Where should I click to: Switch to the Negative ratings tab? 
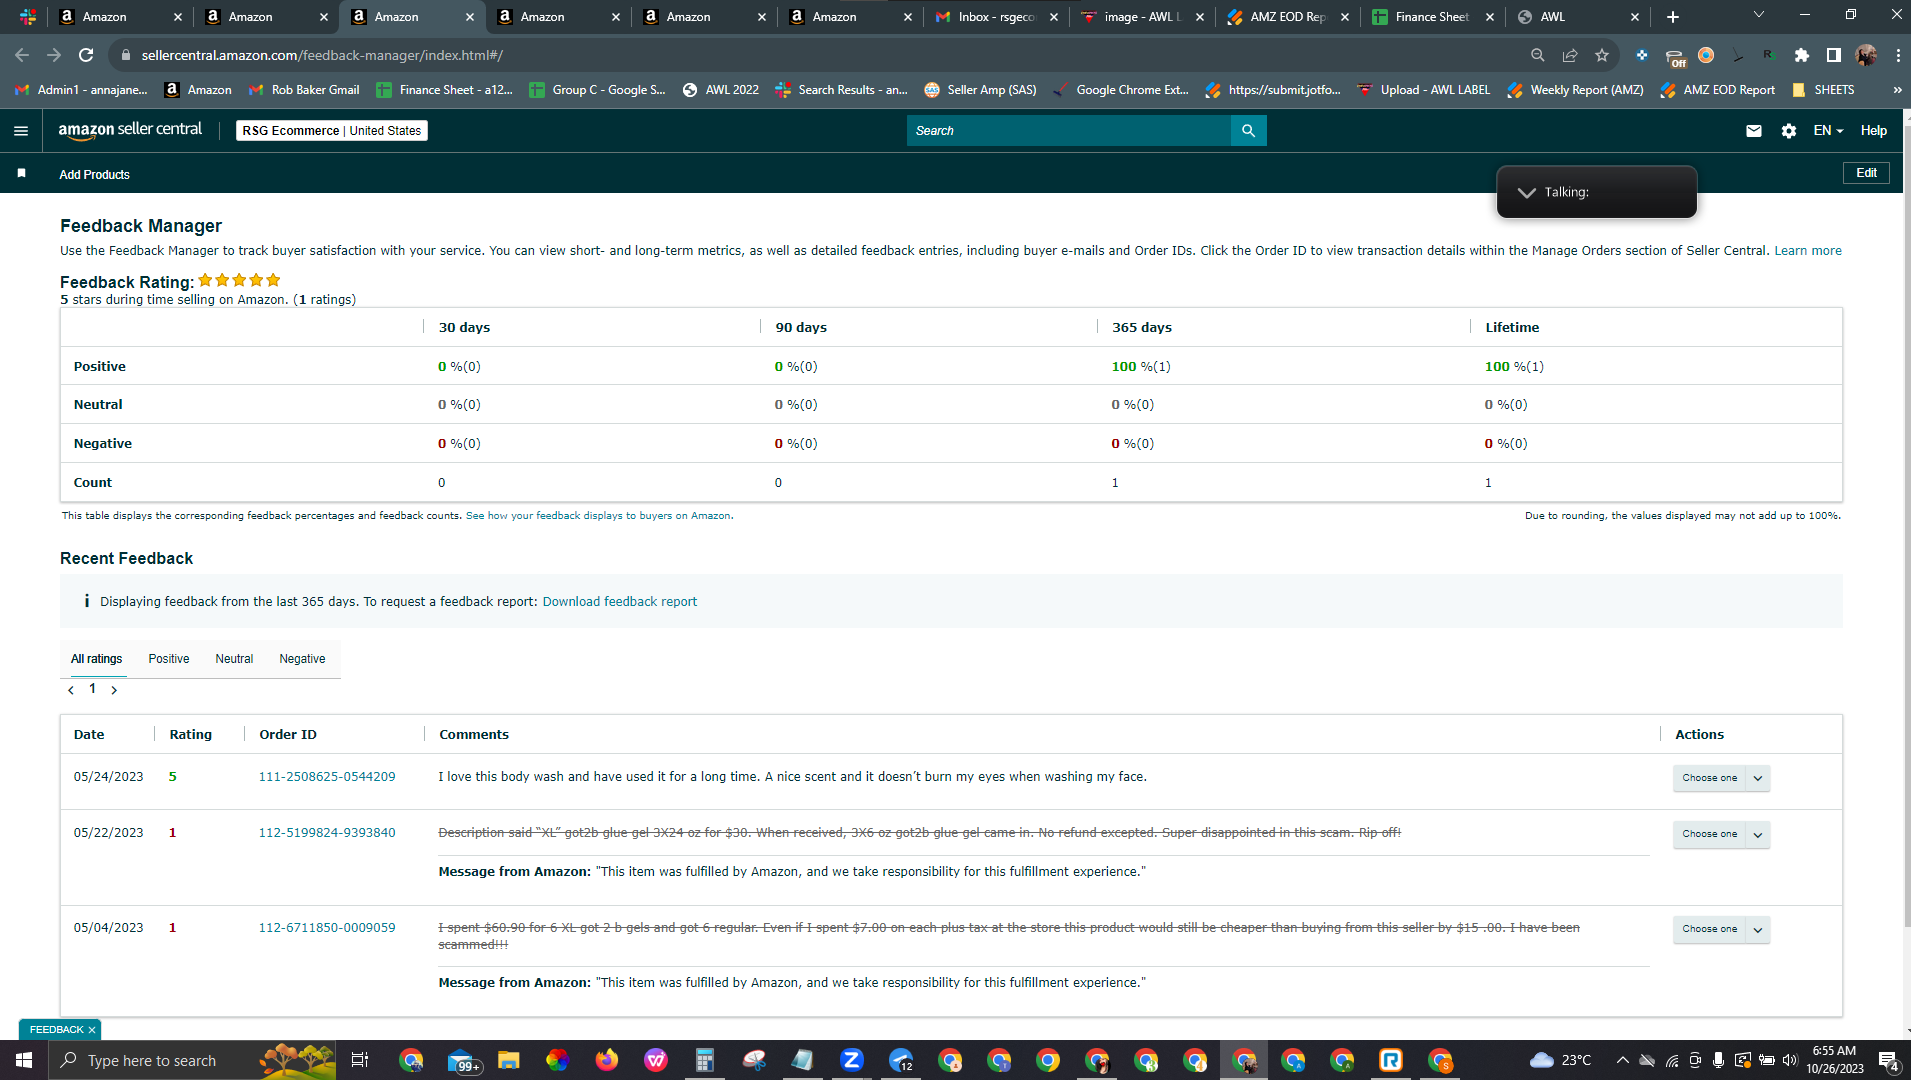[x=302, y=659]
